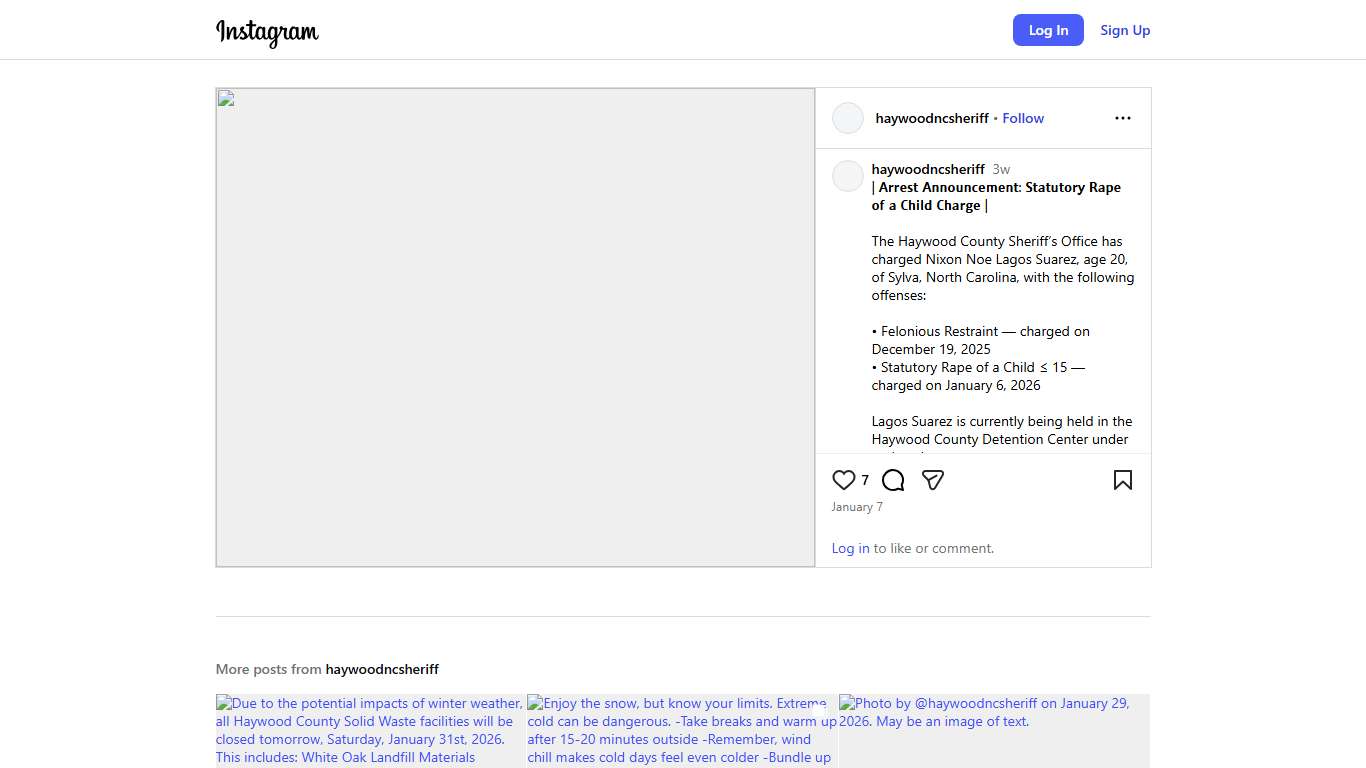Open haywoodncsheriff username in post header
1366x768 pixels.
pos(931,118)
